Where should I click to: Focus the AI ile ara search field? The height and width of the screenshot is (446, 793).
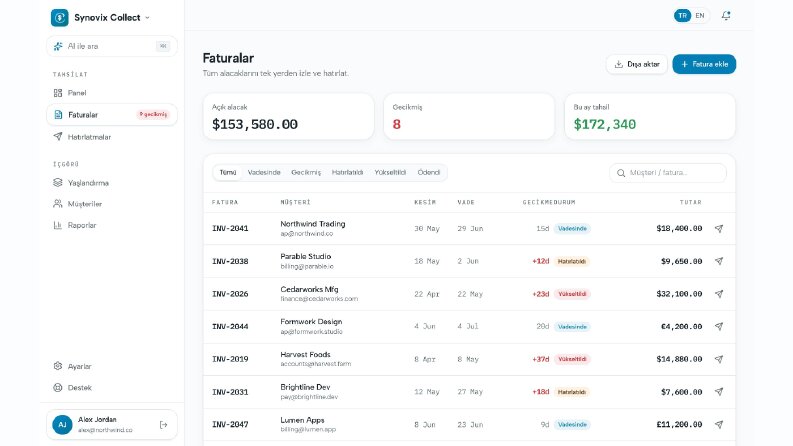[x=112, y=46]
